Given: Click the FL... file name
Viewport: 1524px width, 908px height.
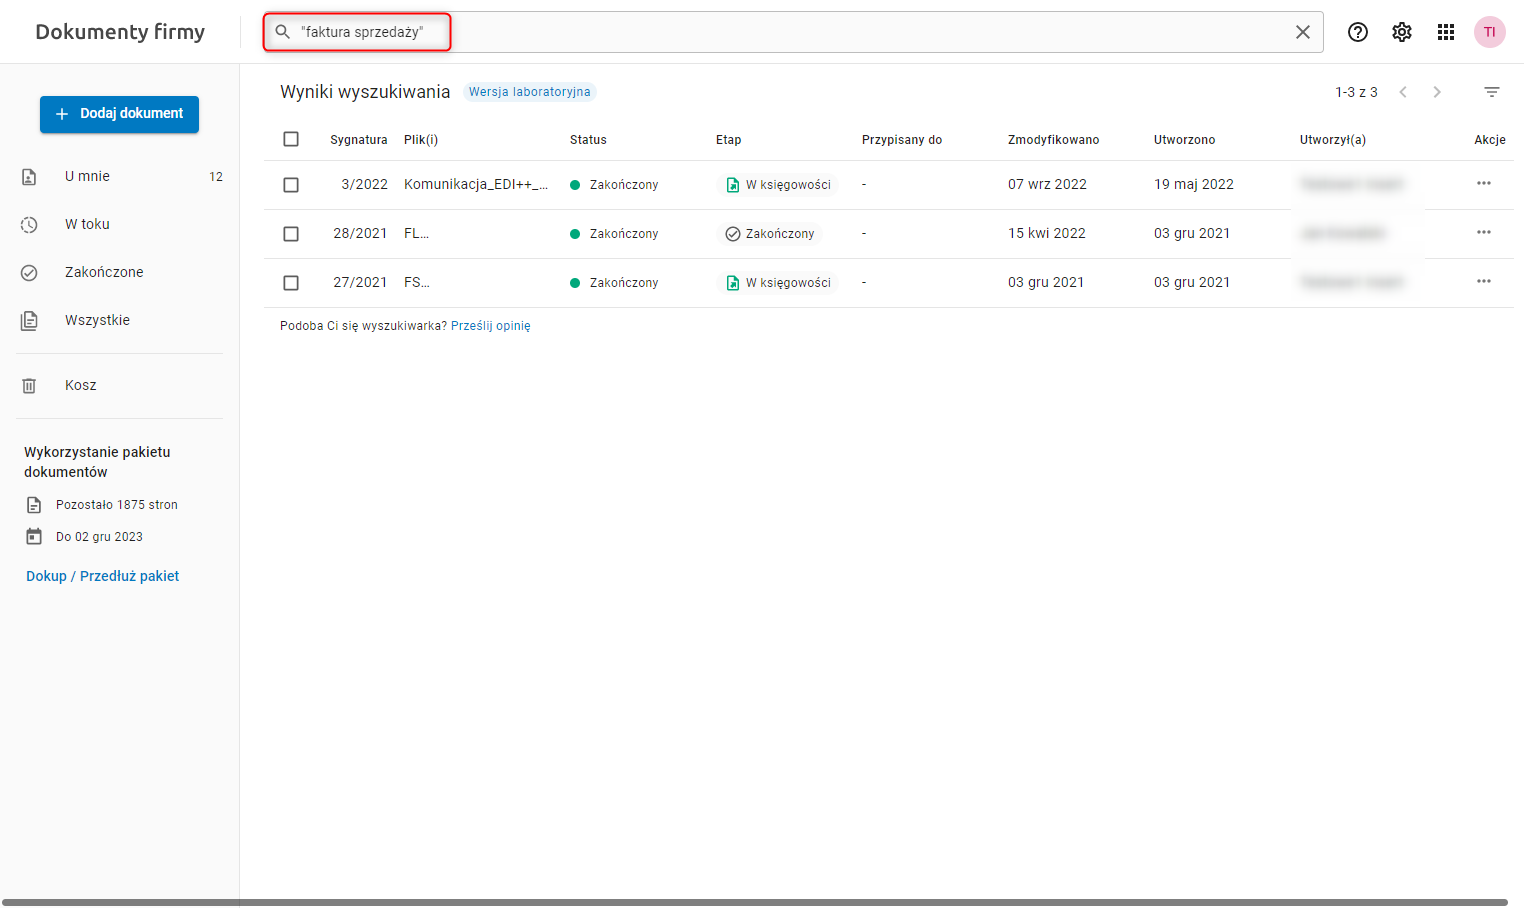Looking at the screenshot, I should (416, 233).
